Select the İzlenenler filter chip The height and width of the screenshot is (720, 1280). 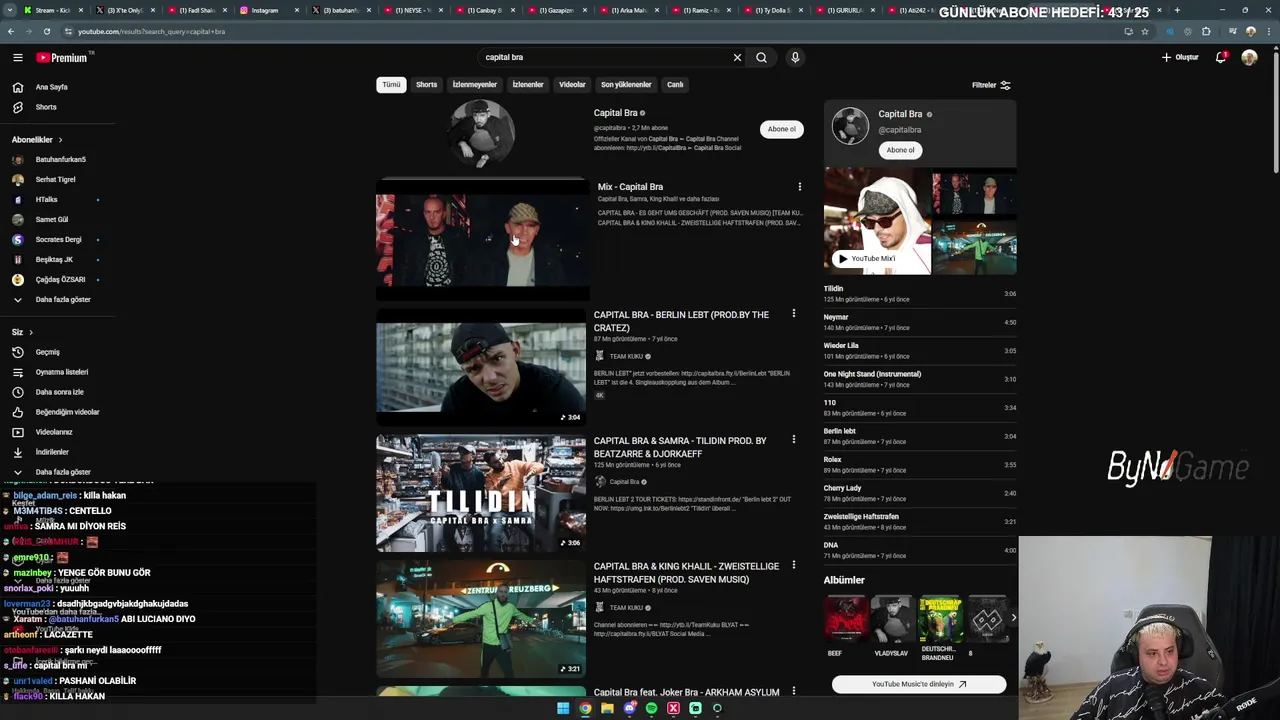click(528, 85)
